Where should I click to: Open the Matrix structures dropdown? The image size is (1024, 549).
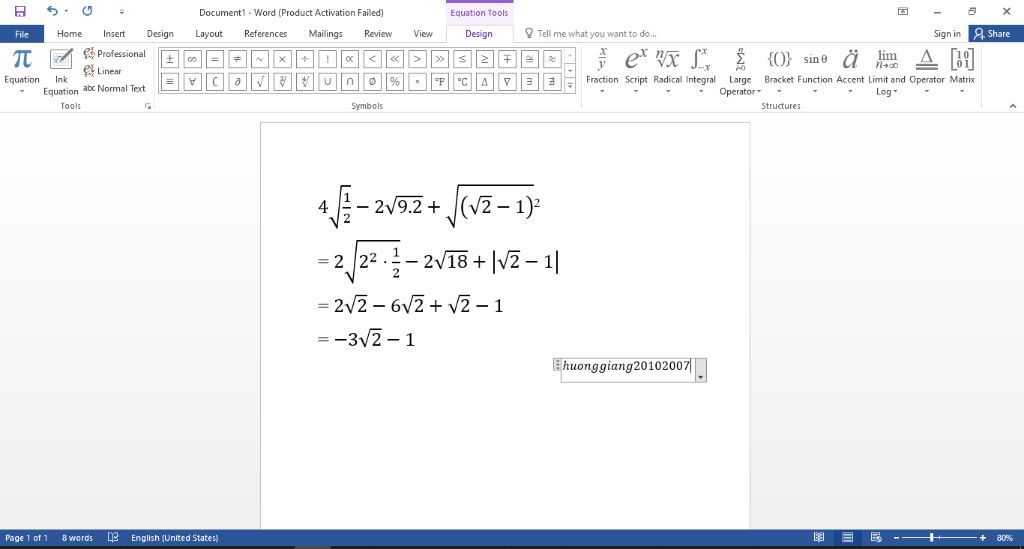click(962, 71)
